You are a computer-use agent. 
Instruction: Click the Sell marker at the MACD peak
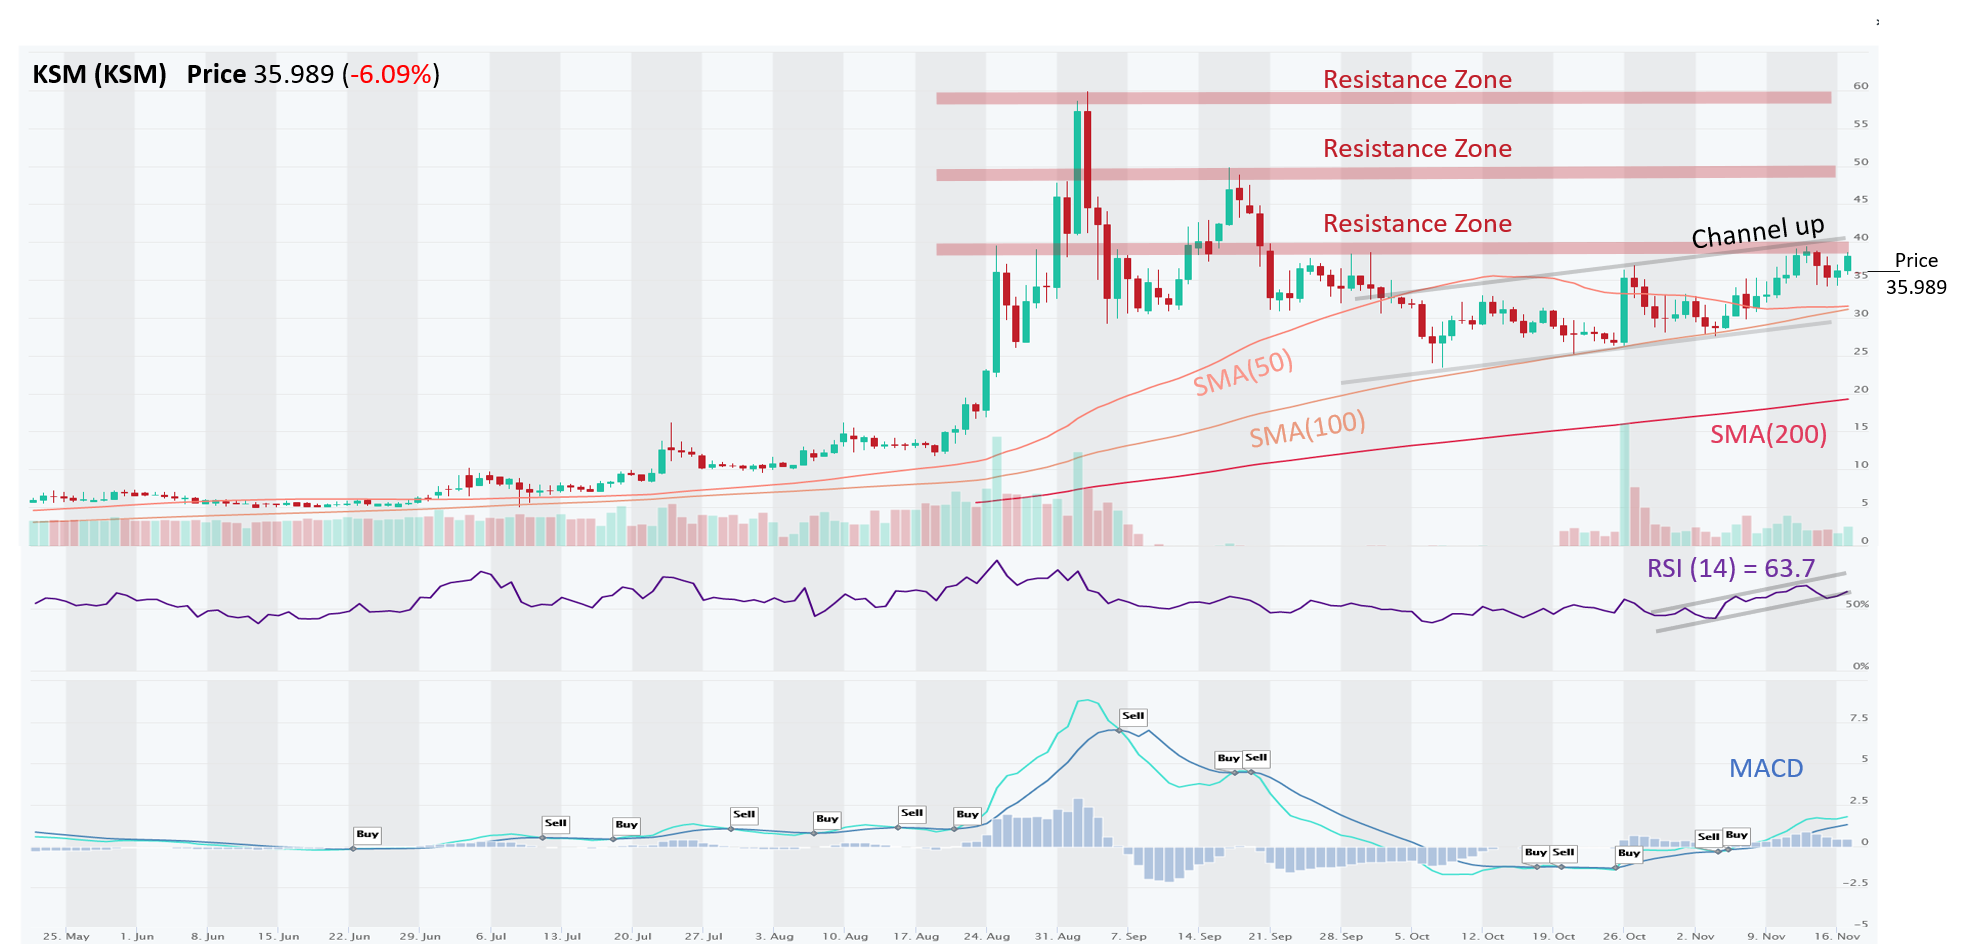coord(1133,716)
